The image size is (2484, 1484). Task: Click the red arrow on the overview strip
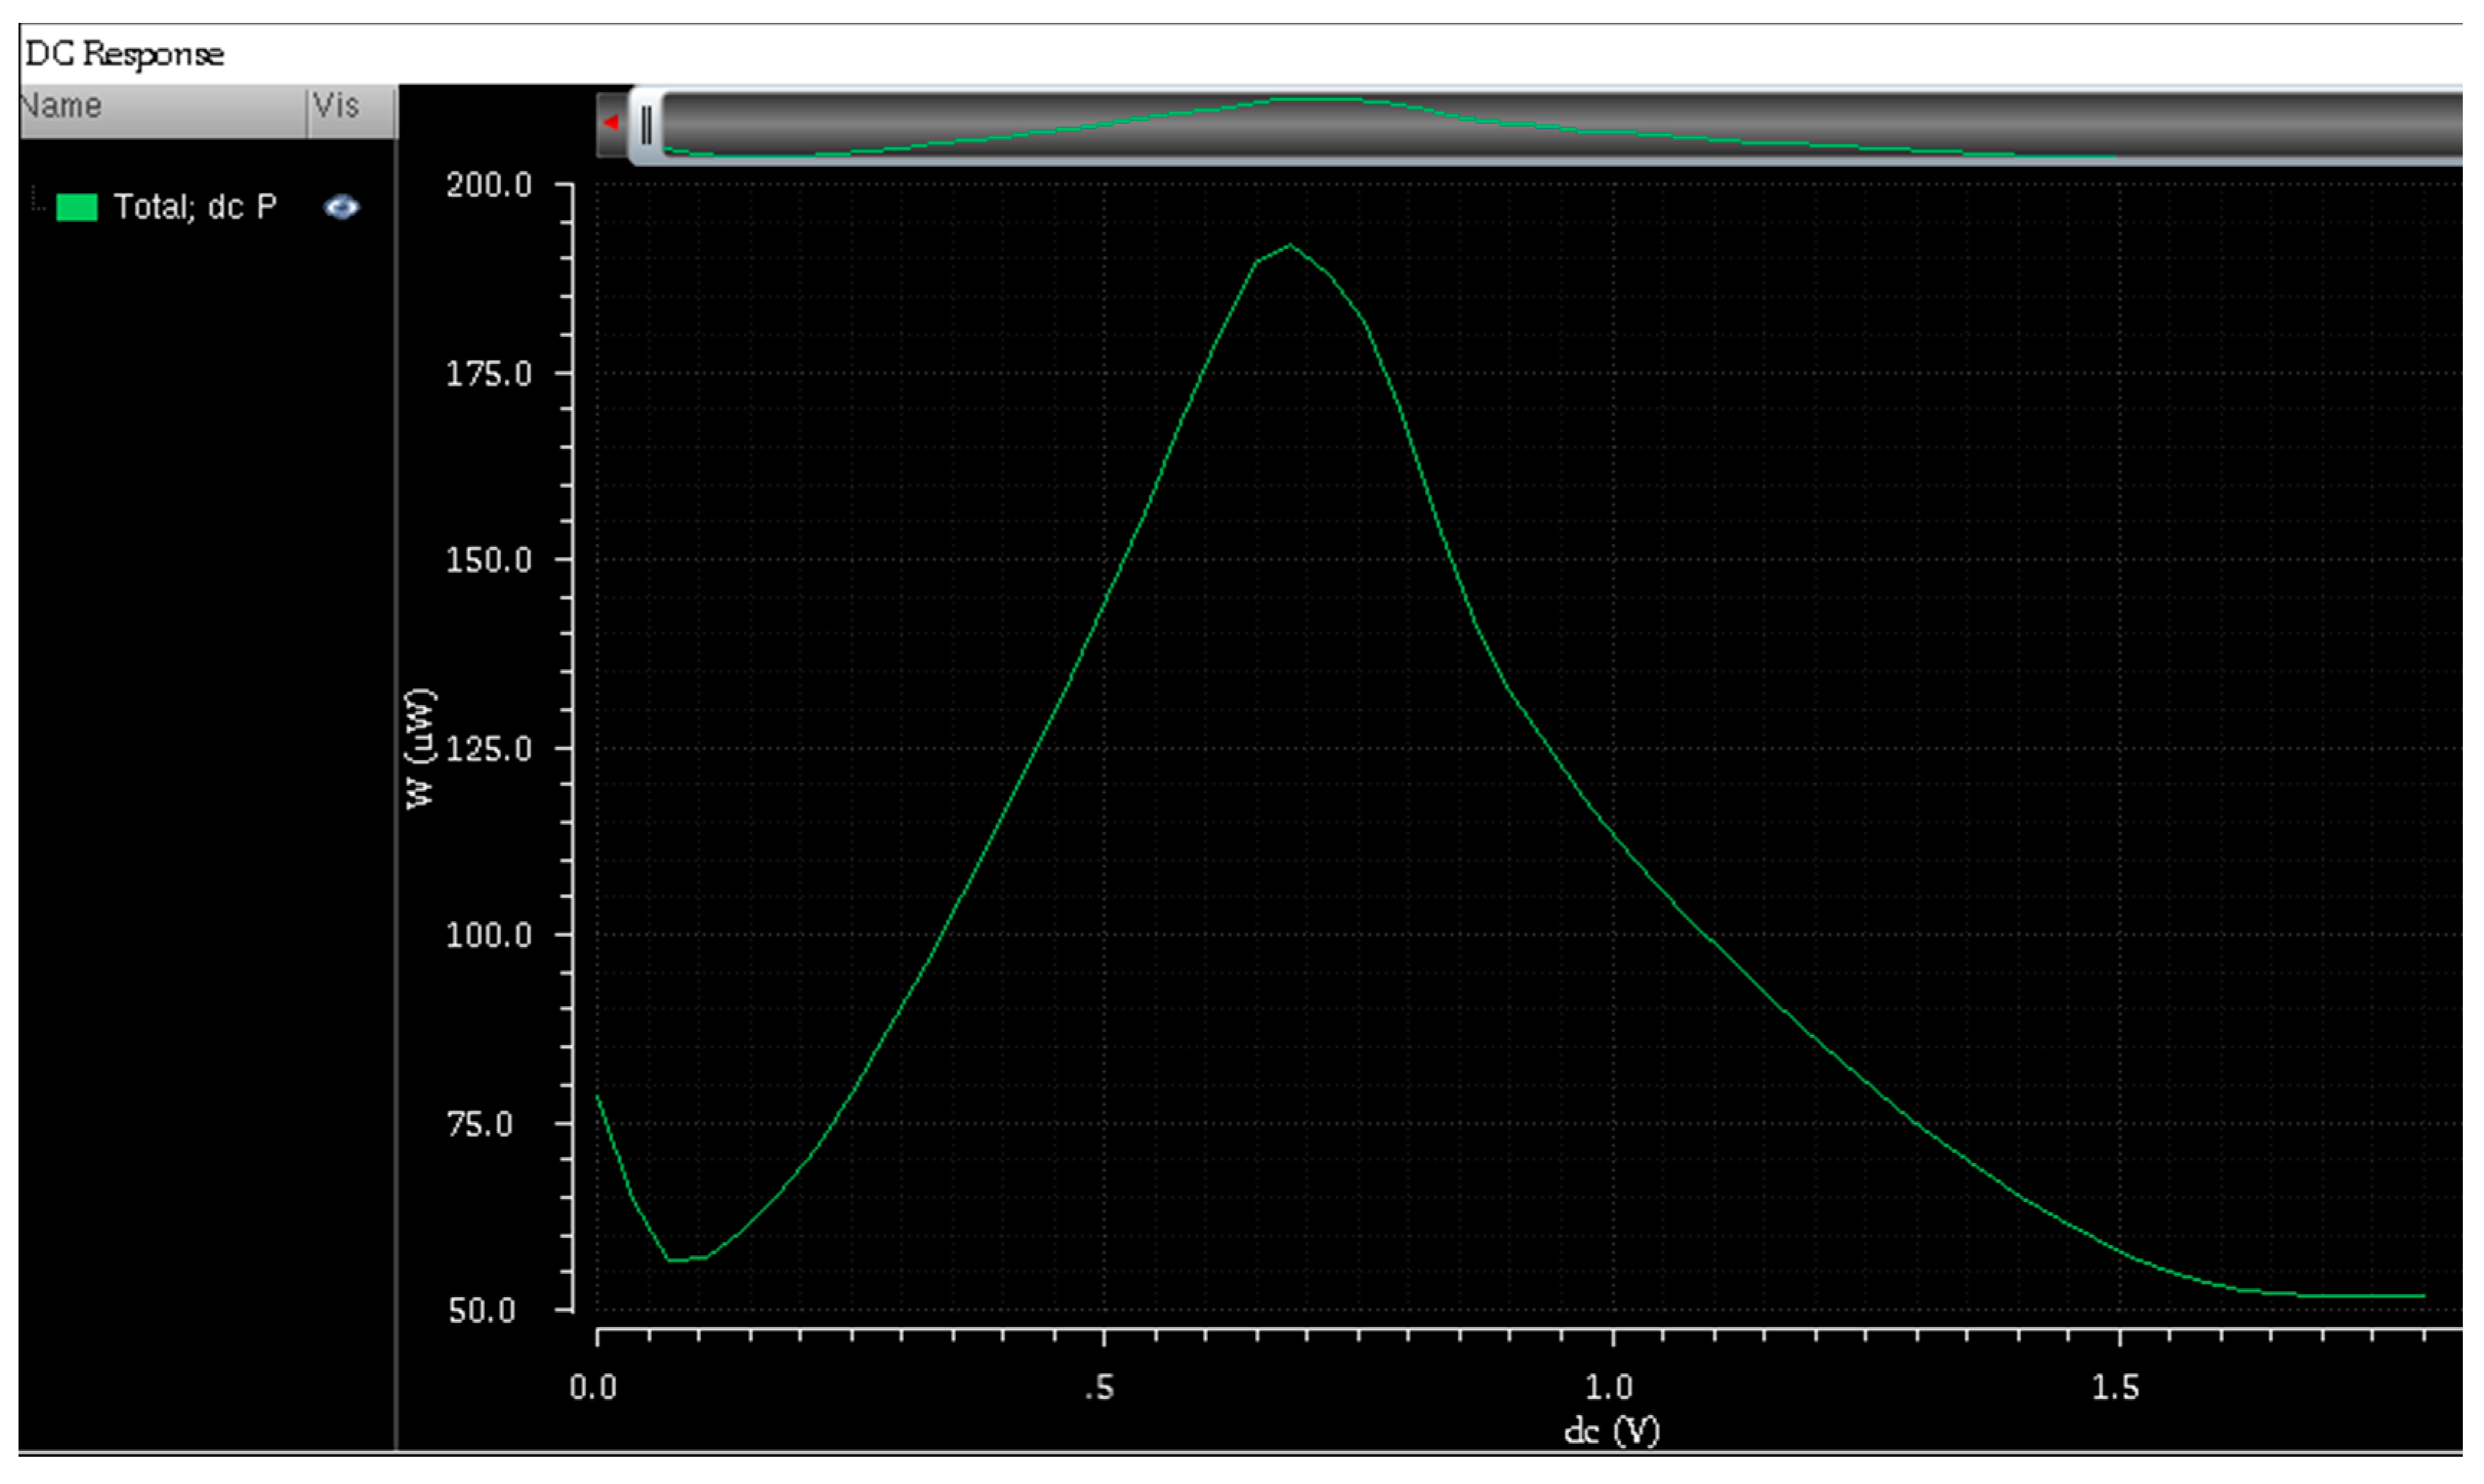(611, 123)
